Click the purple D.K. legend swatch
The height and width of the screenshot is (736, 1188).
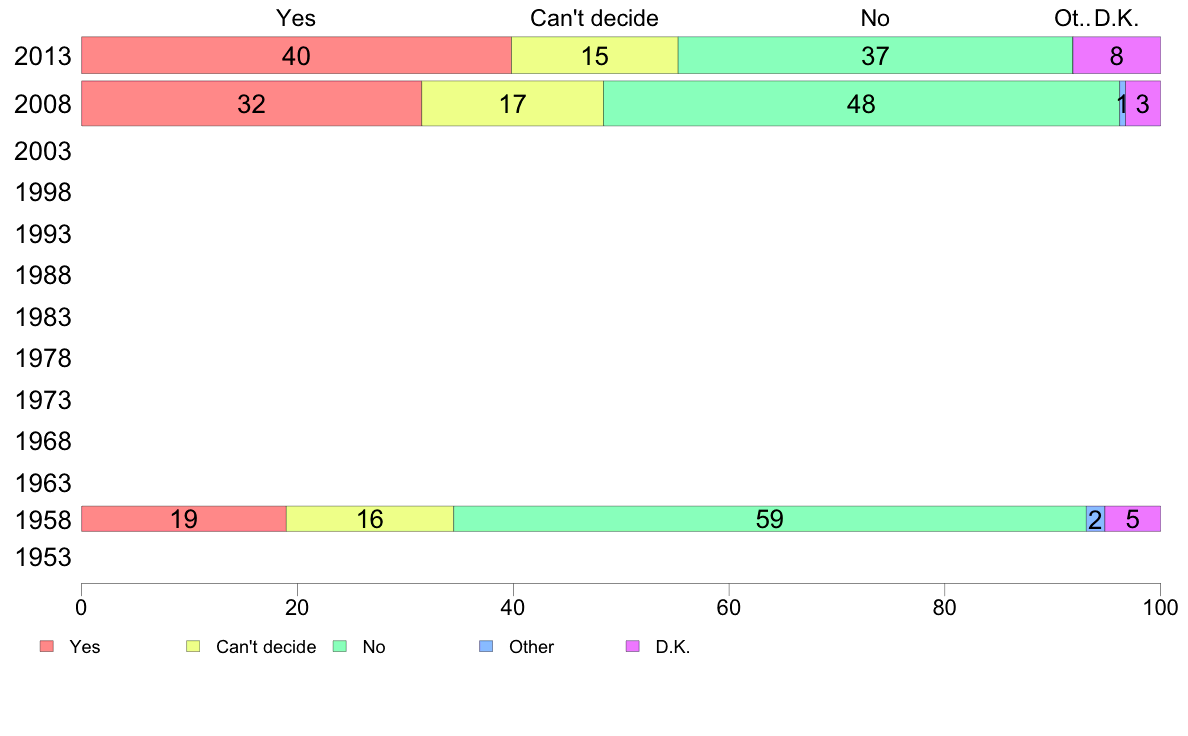pos(633,647)
